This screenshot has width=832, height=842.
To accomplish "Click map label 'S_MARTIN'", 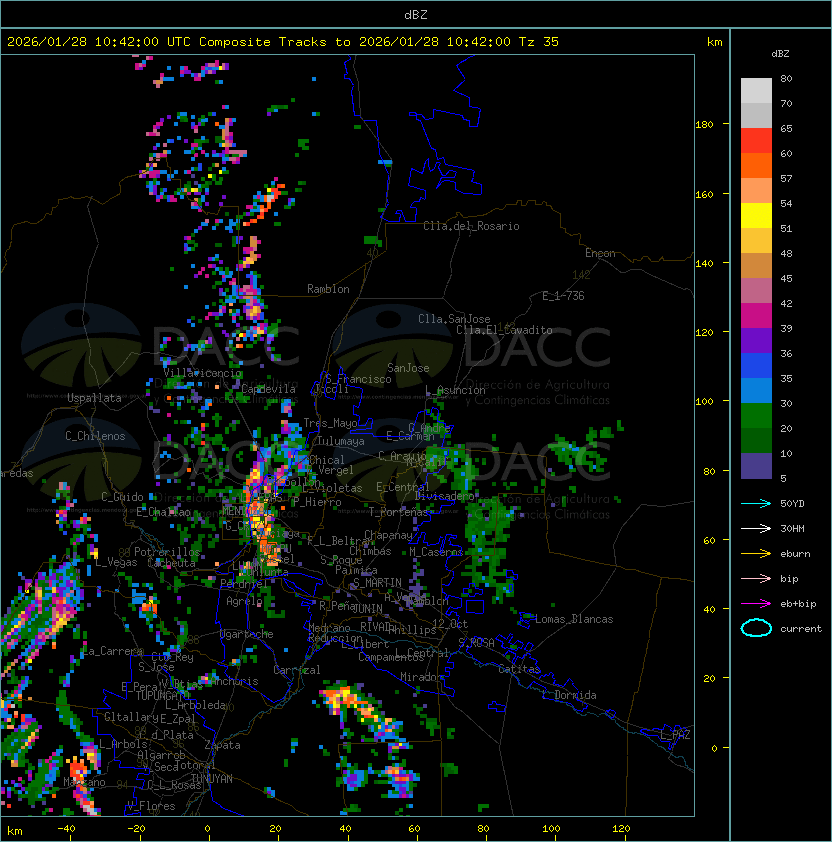I will [377, 583].
